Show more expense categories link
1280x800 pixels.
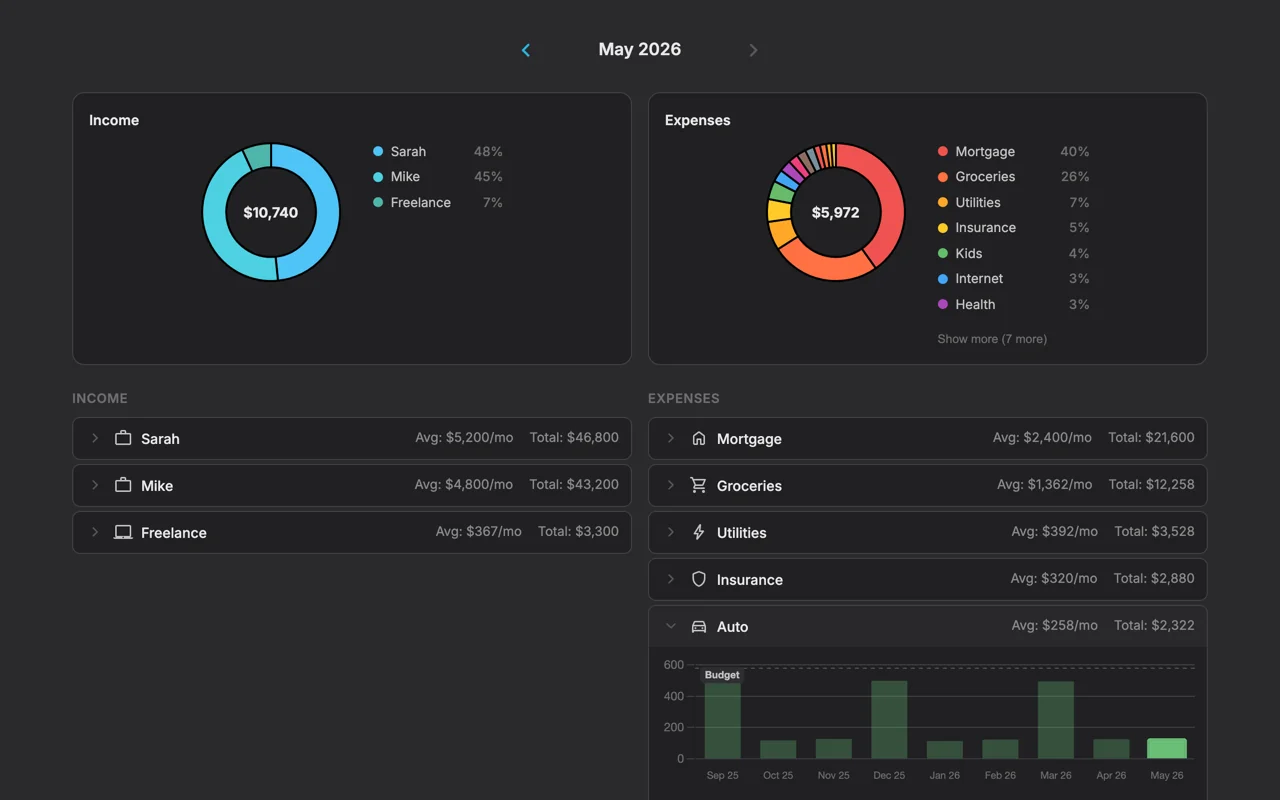tap(992, 339)
